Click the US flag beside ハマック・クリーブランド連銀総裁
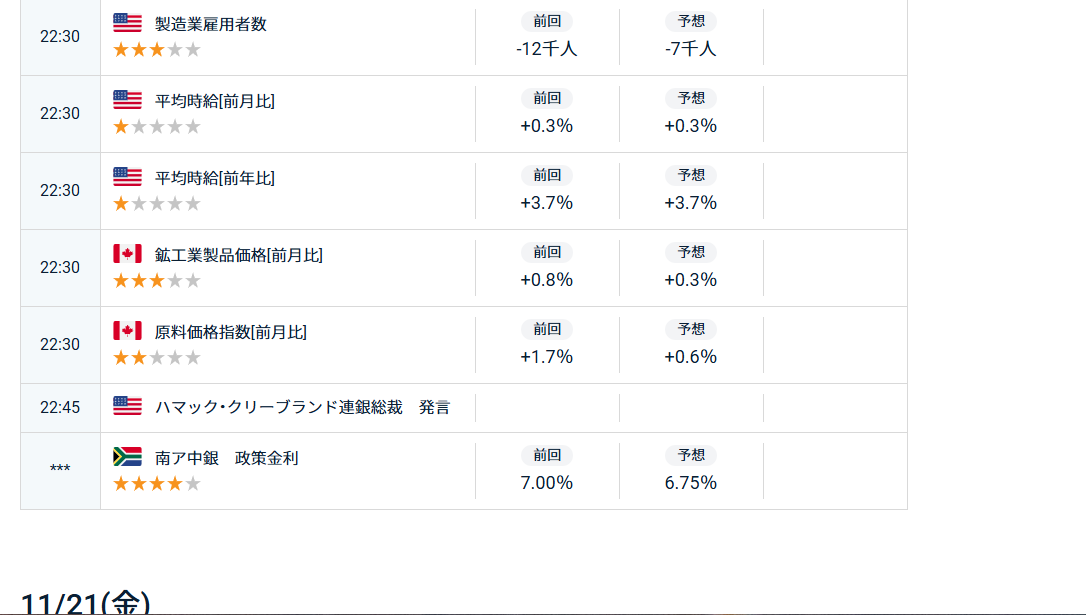The width and height of the screenshot is (1086, 615). [127, 406]
